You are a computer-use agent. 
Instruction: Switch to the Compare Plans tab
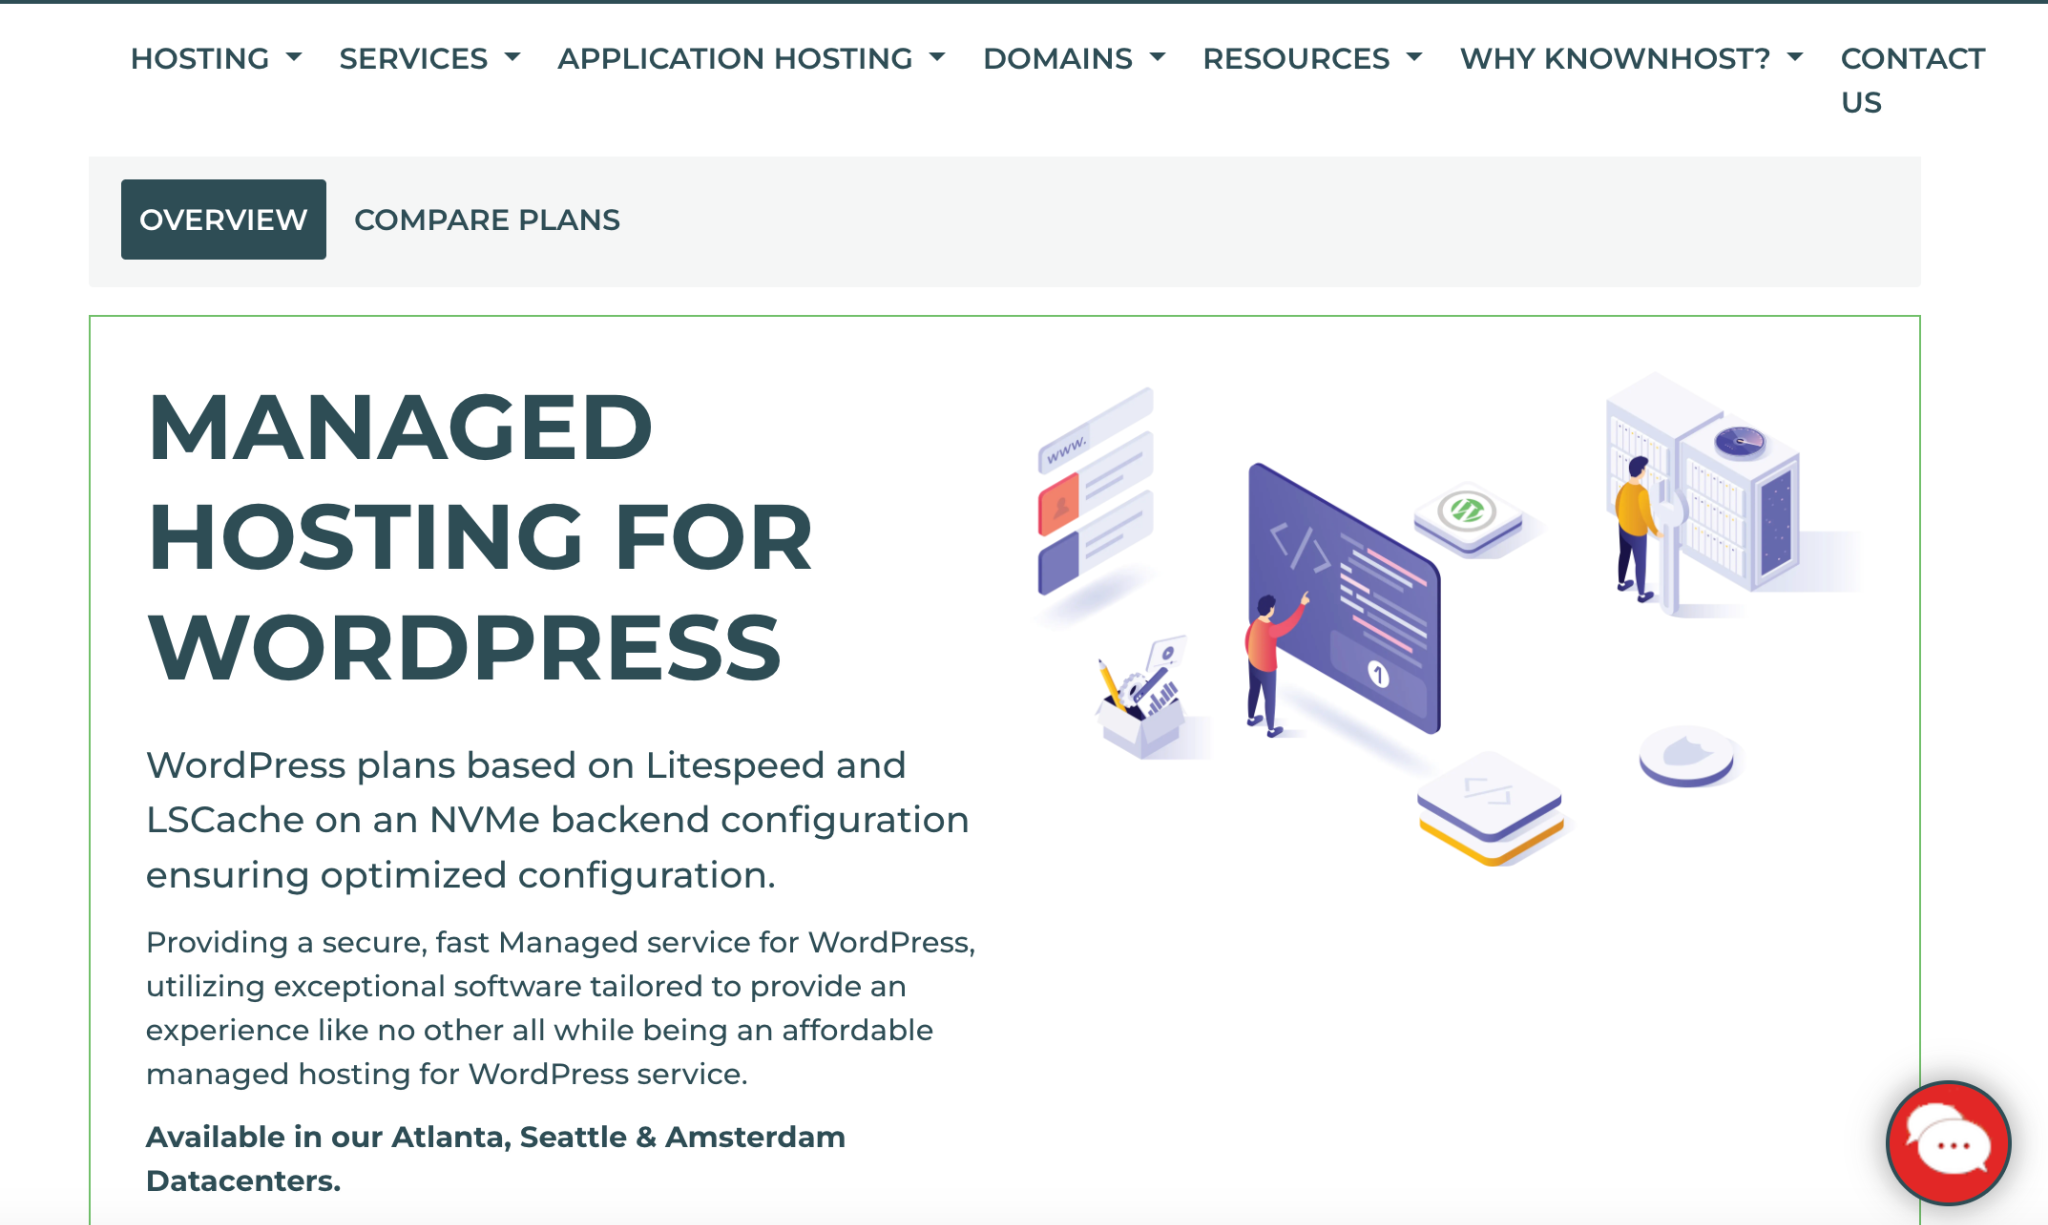[487, 219]
